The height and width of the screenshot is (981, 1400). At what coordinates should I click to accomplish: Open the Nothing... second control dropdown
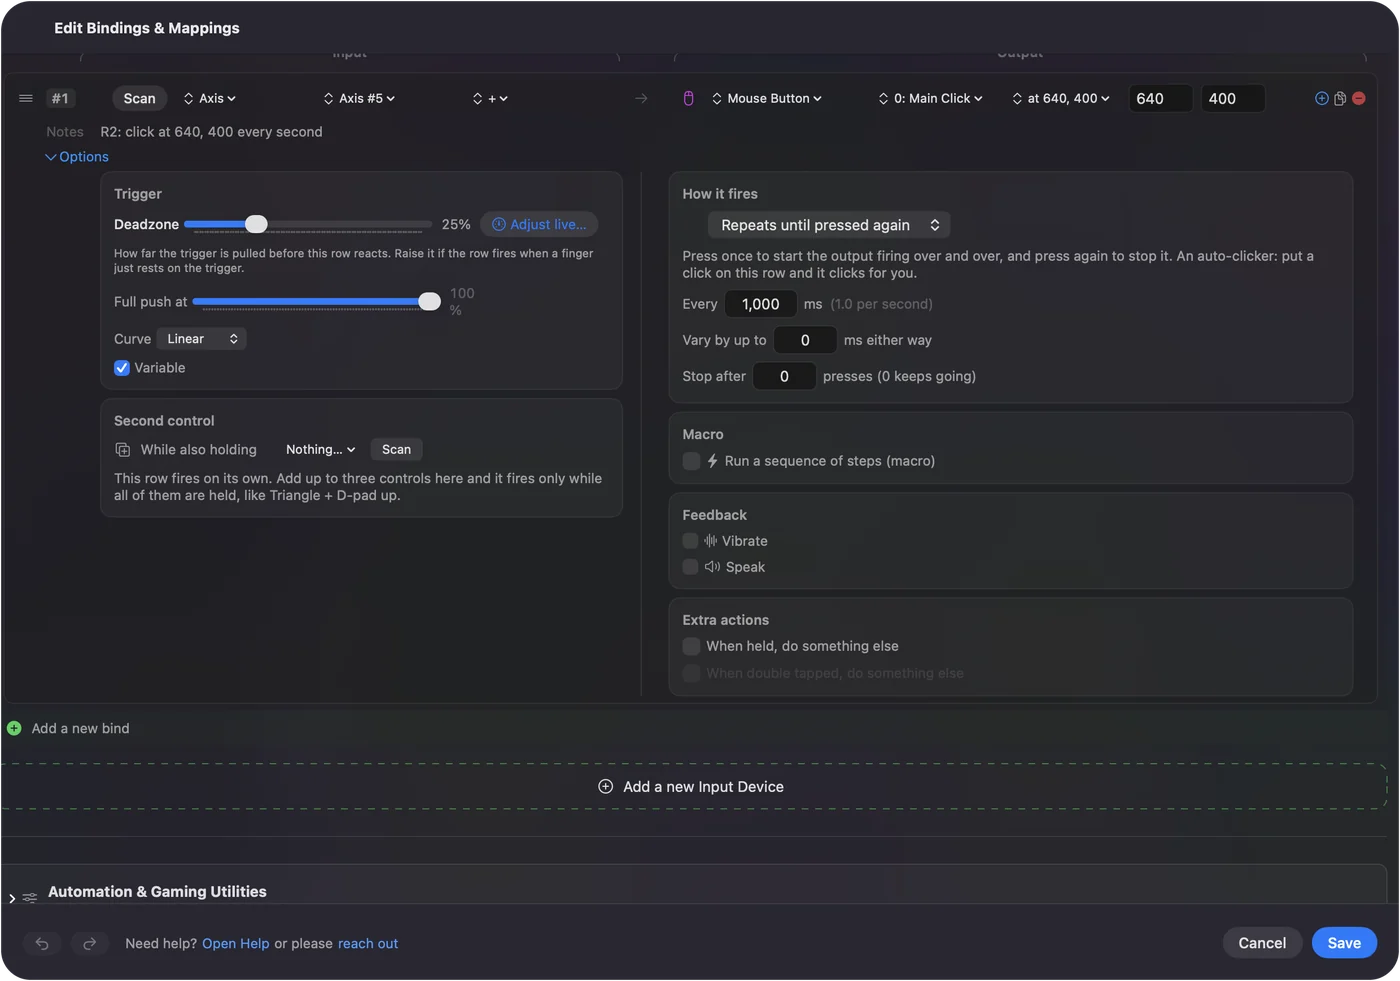pos(320,450)
